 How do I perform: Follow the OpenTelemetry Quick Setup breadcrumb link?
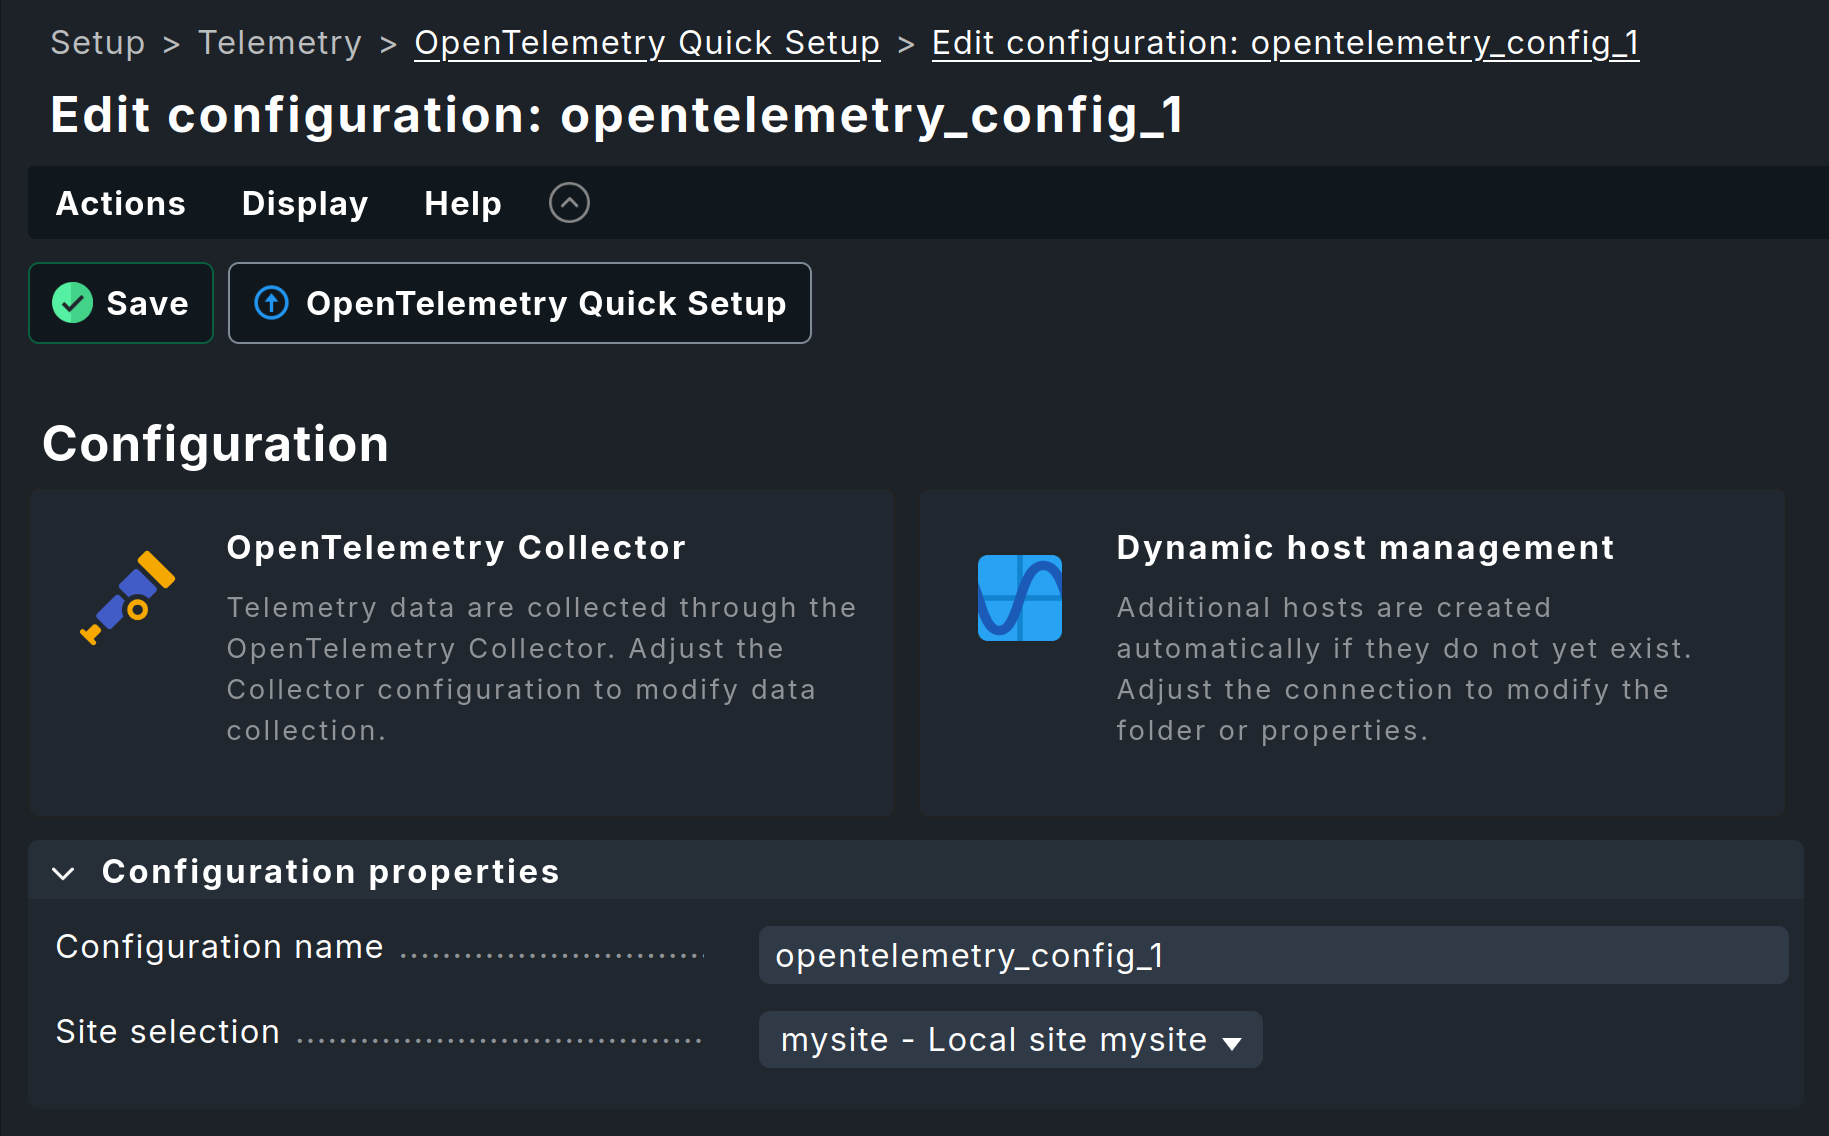click(x=647, y=43)
